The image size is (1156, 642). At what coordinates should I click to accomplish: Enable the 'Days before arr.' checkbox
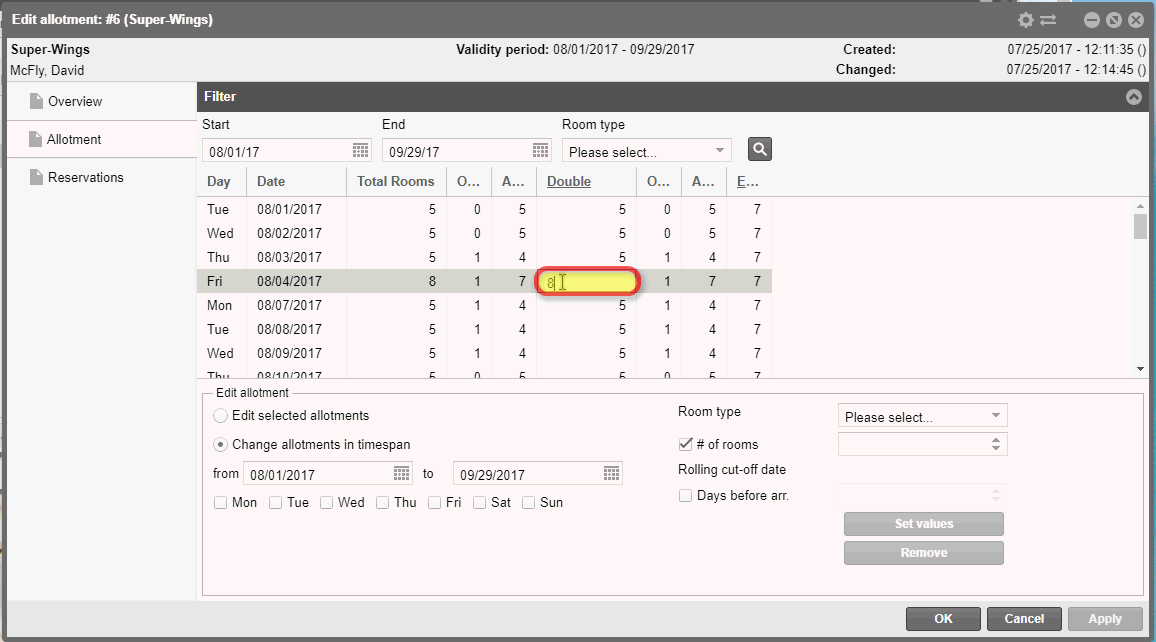[x=686, y=495]
